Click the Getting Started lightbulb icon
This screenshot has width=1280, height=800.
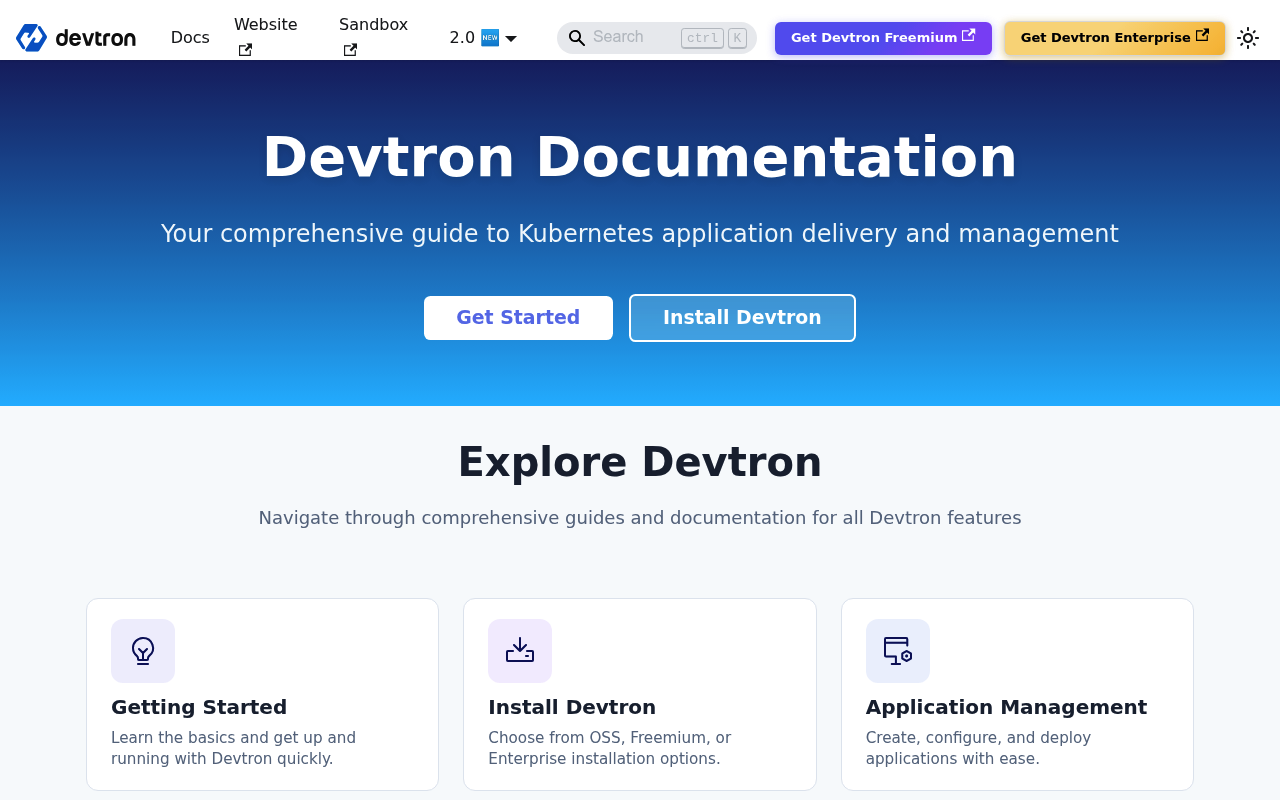click(143, 651)
